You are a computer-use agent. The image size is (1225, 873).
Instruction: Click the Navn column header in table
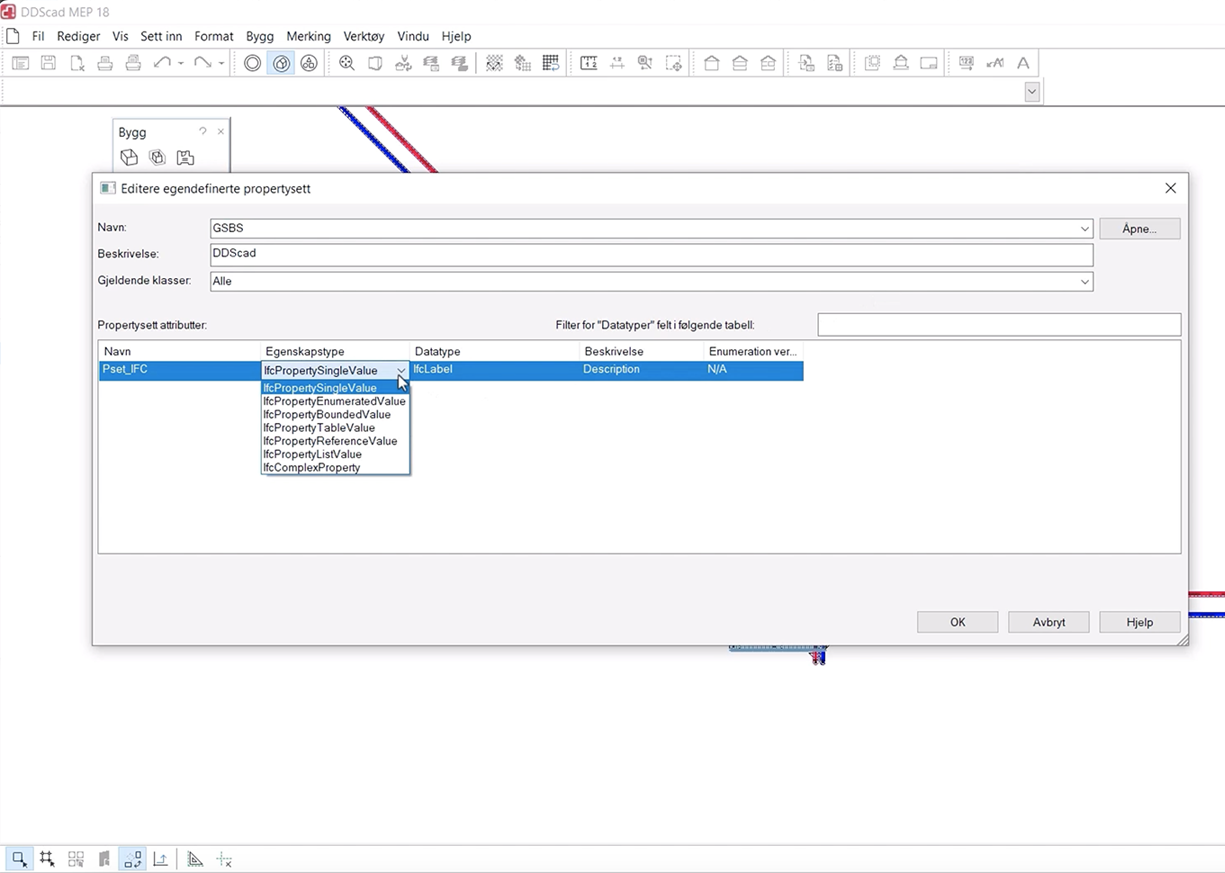179,352
